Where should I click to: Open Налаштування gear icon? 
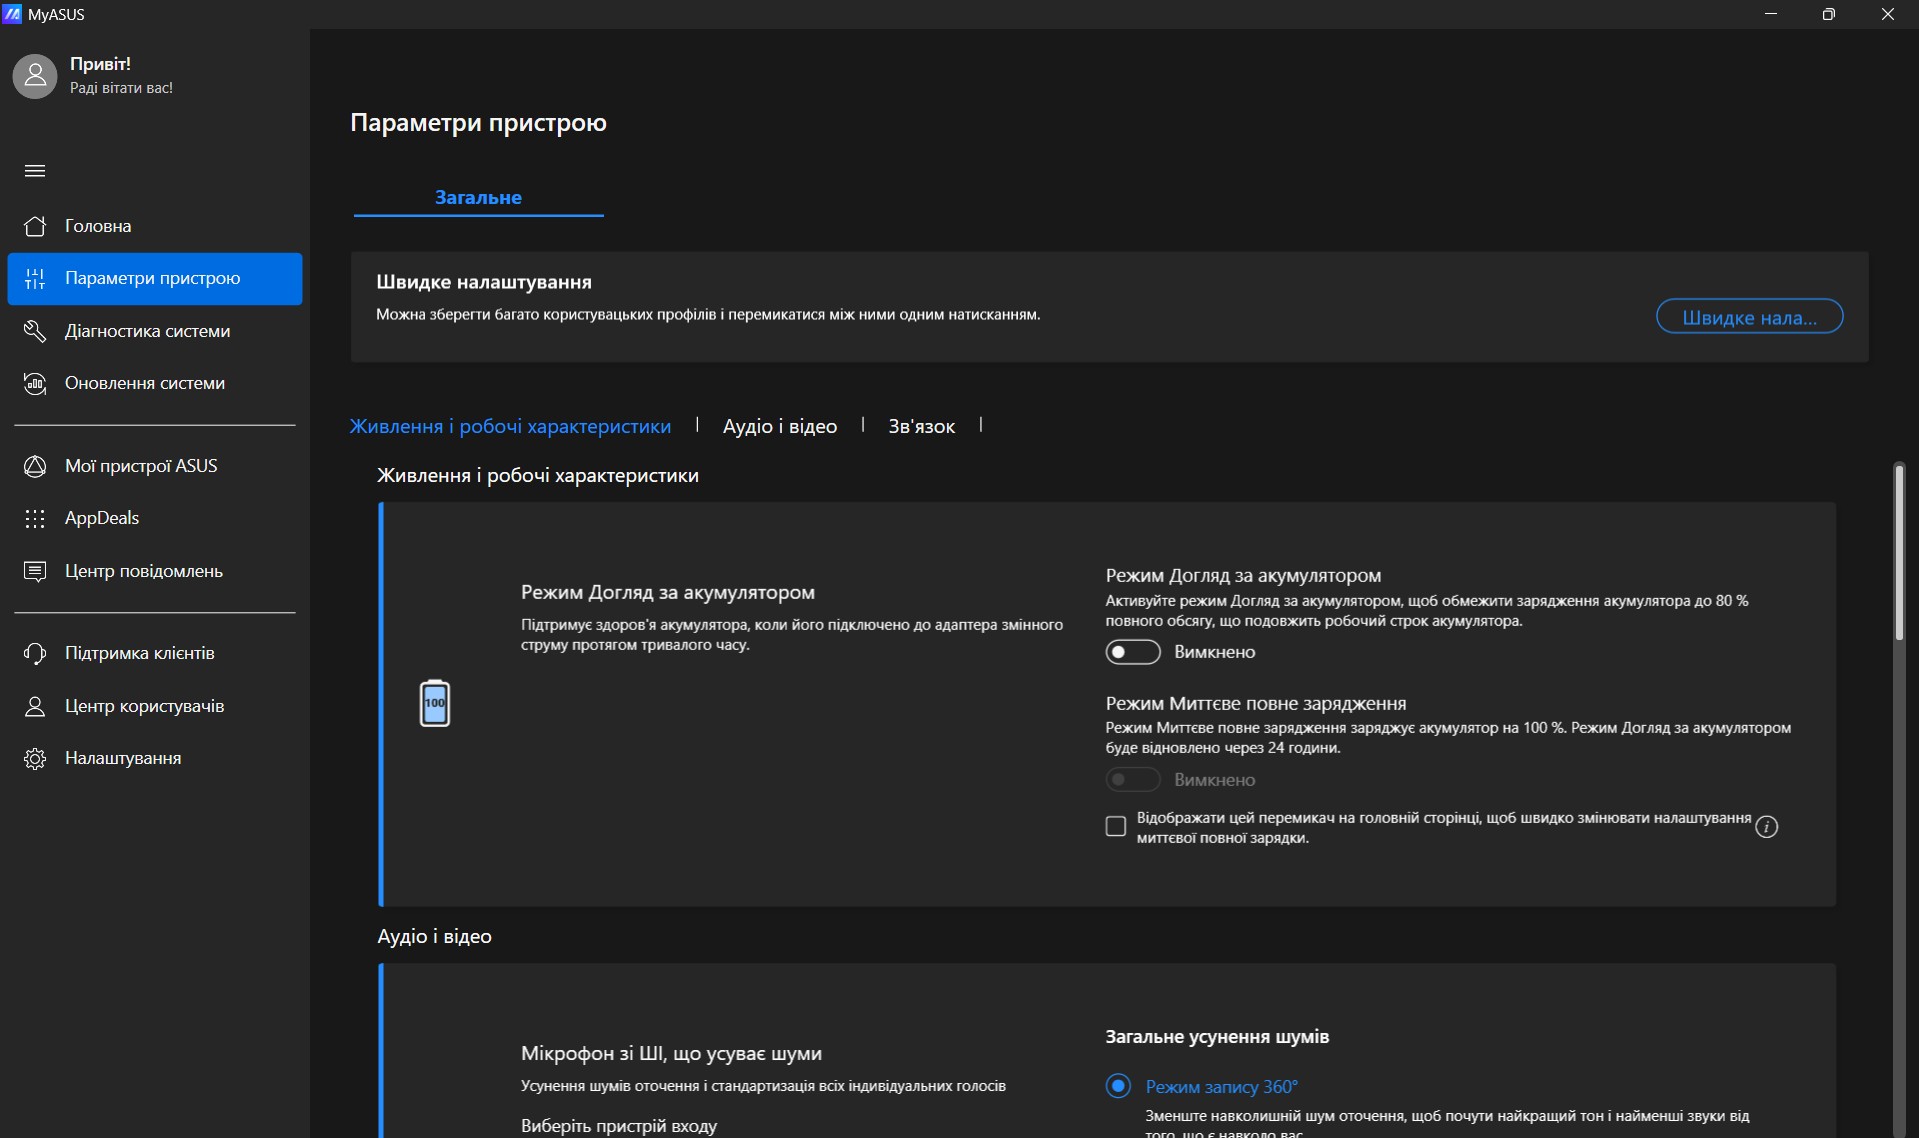35,758
